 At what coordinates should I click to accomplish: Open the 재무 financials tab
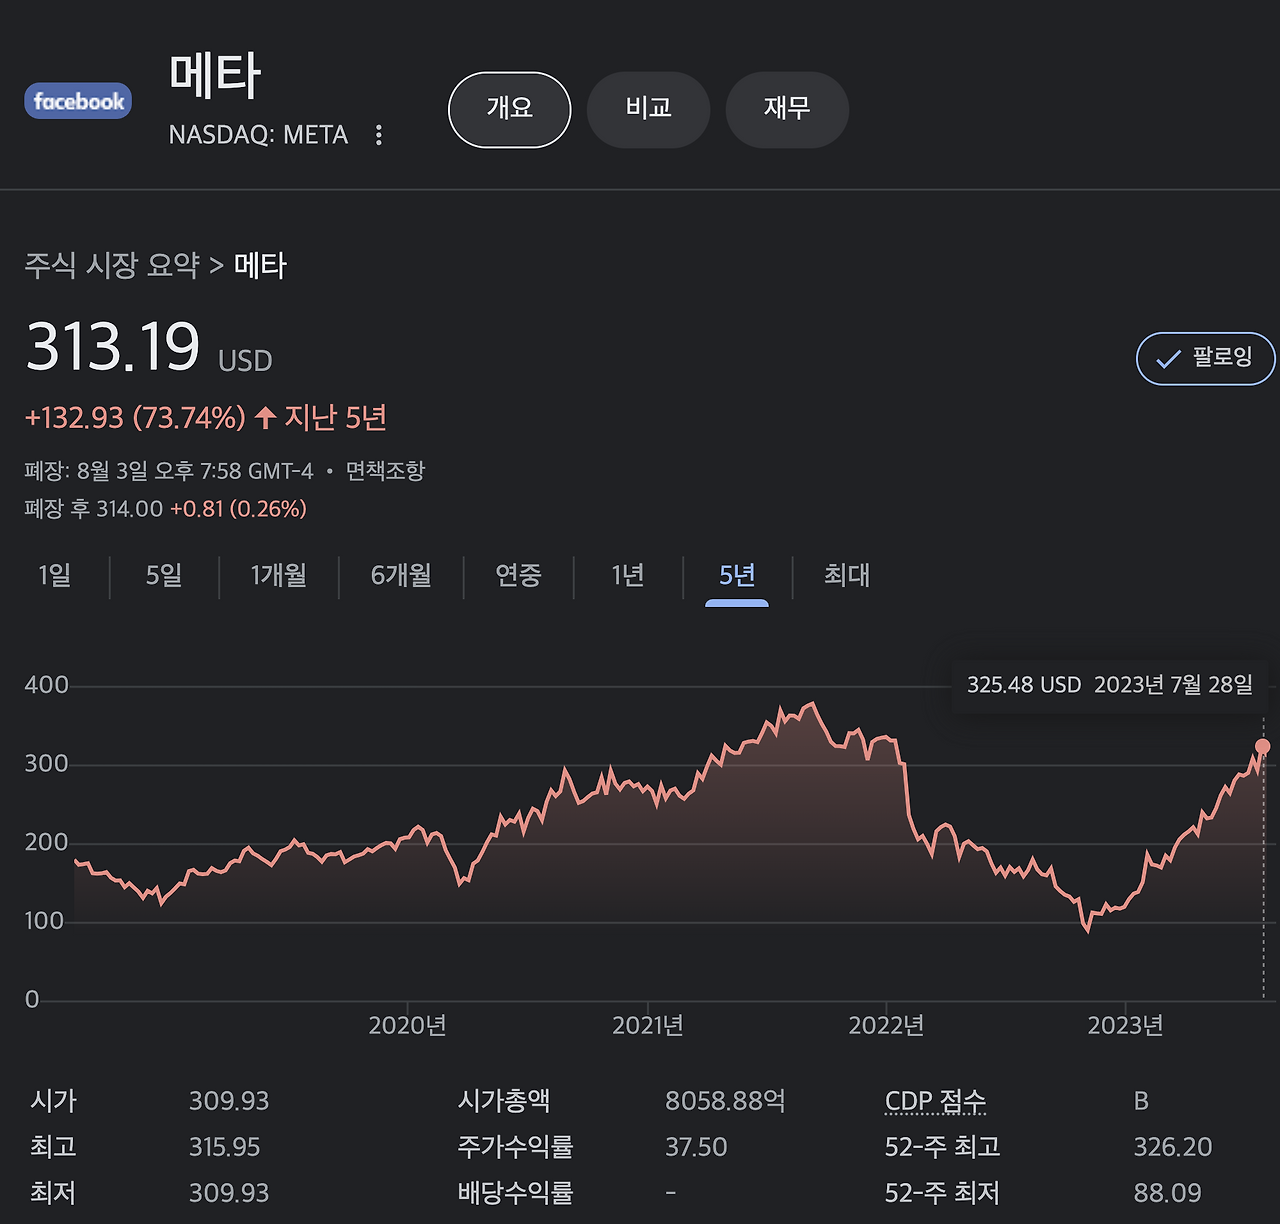787,109
